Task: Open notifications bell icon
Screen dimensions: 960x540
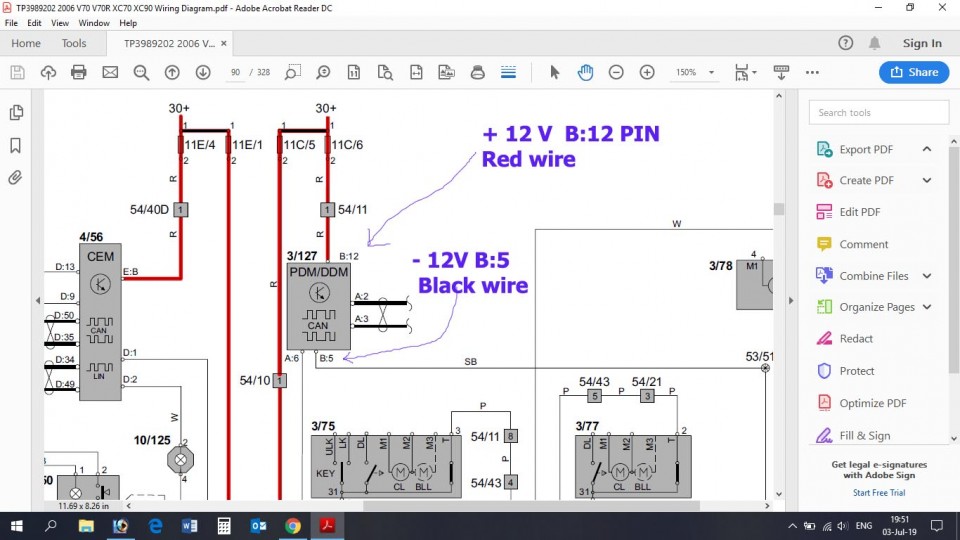Action: click(x=875, y=43)
